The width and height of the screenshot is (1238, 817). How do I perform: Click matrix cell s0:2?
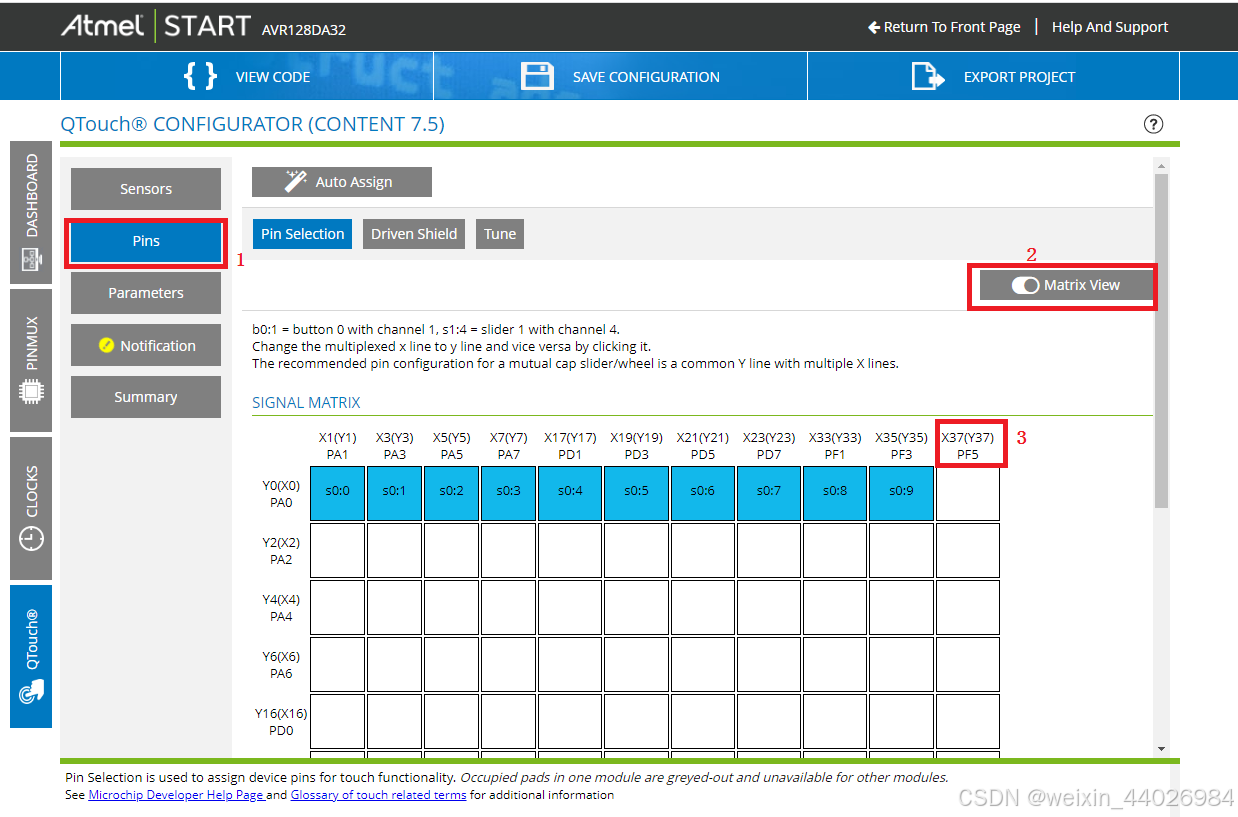pos(451,493)
